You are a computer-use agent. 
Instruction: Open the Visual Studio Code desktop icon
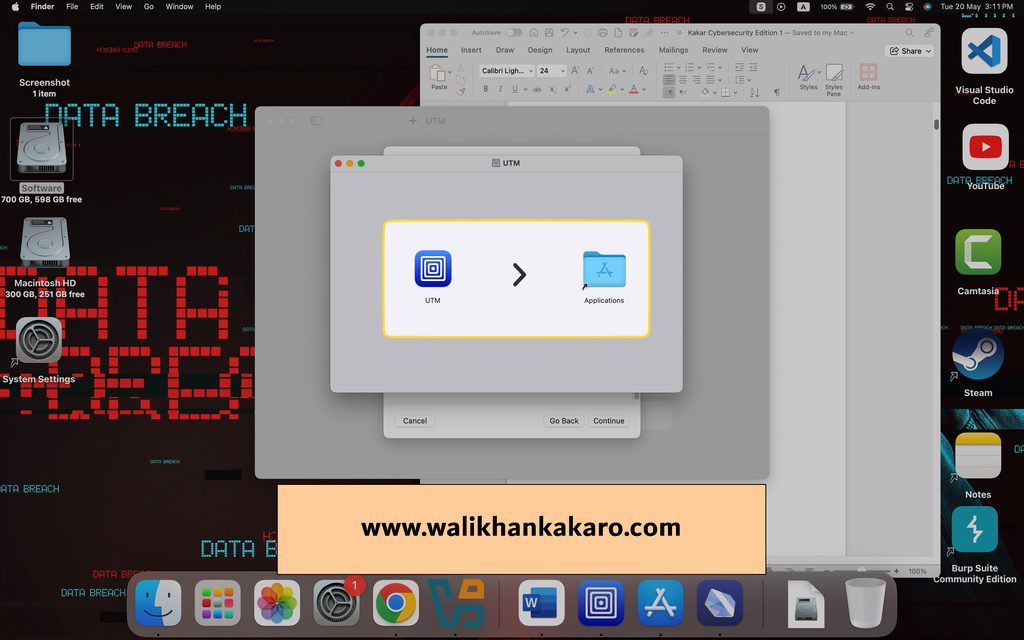tap(984, 51)
